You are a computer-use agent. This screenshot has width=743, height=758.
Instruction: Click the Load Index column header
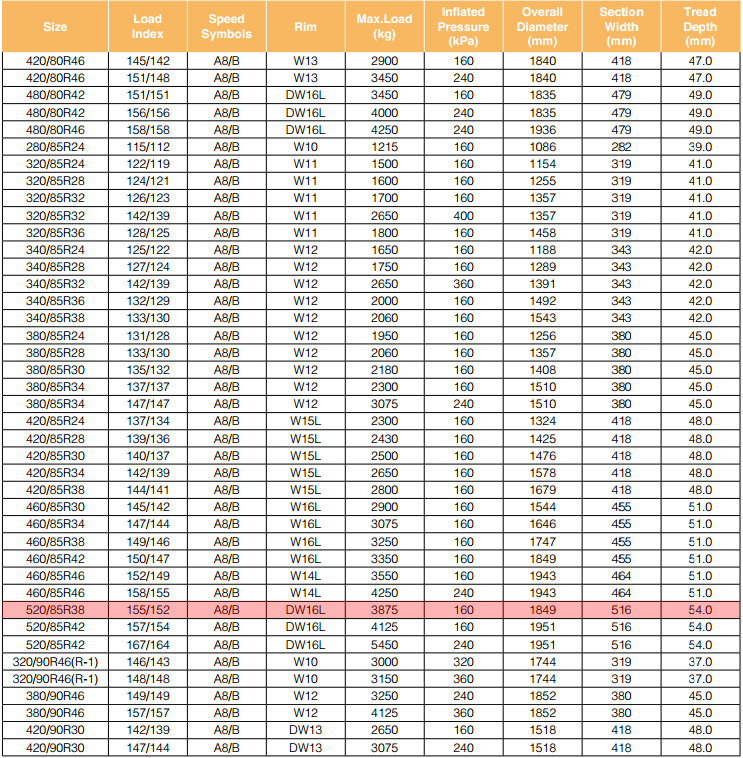[147, 26]
